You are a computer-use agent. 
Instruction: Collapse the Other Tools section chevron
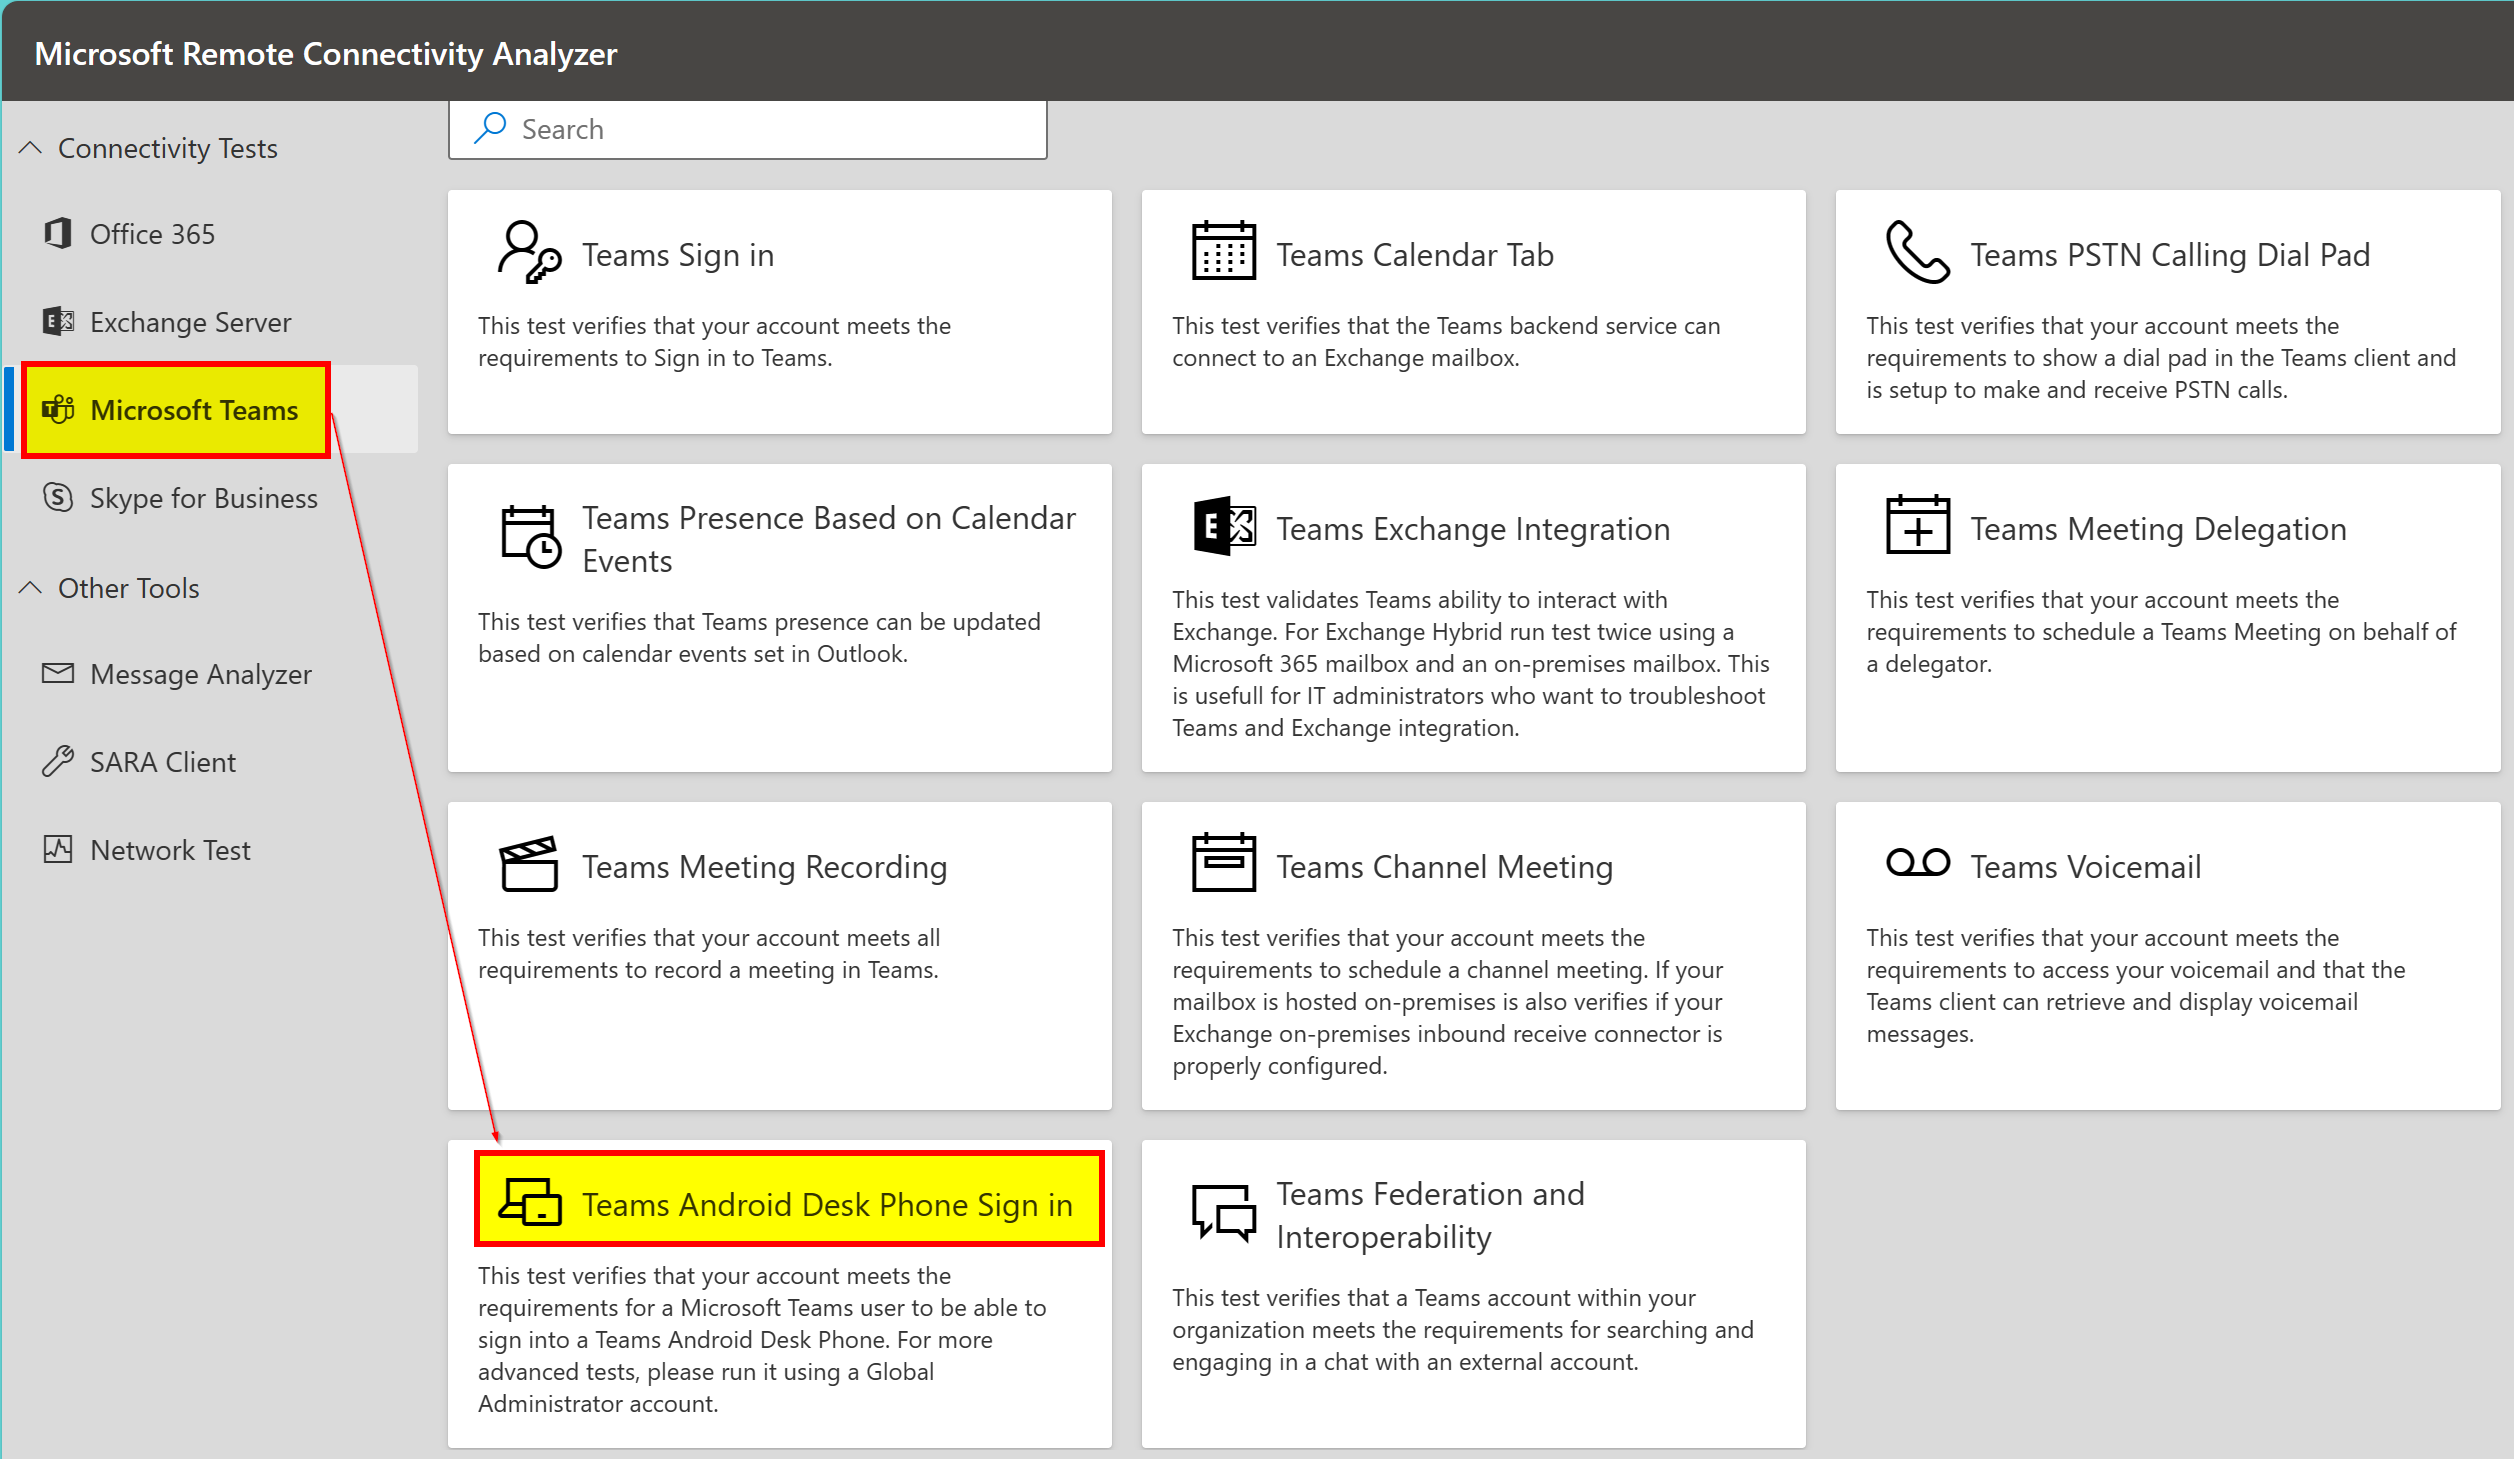click(30, 588)
